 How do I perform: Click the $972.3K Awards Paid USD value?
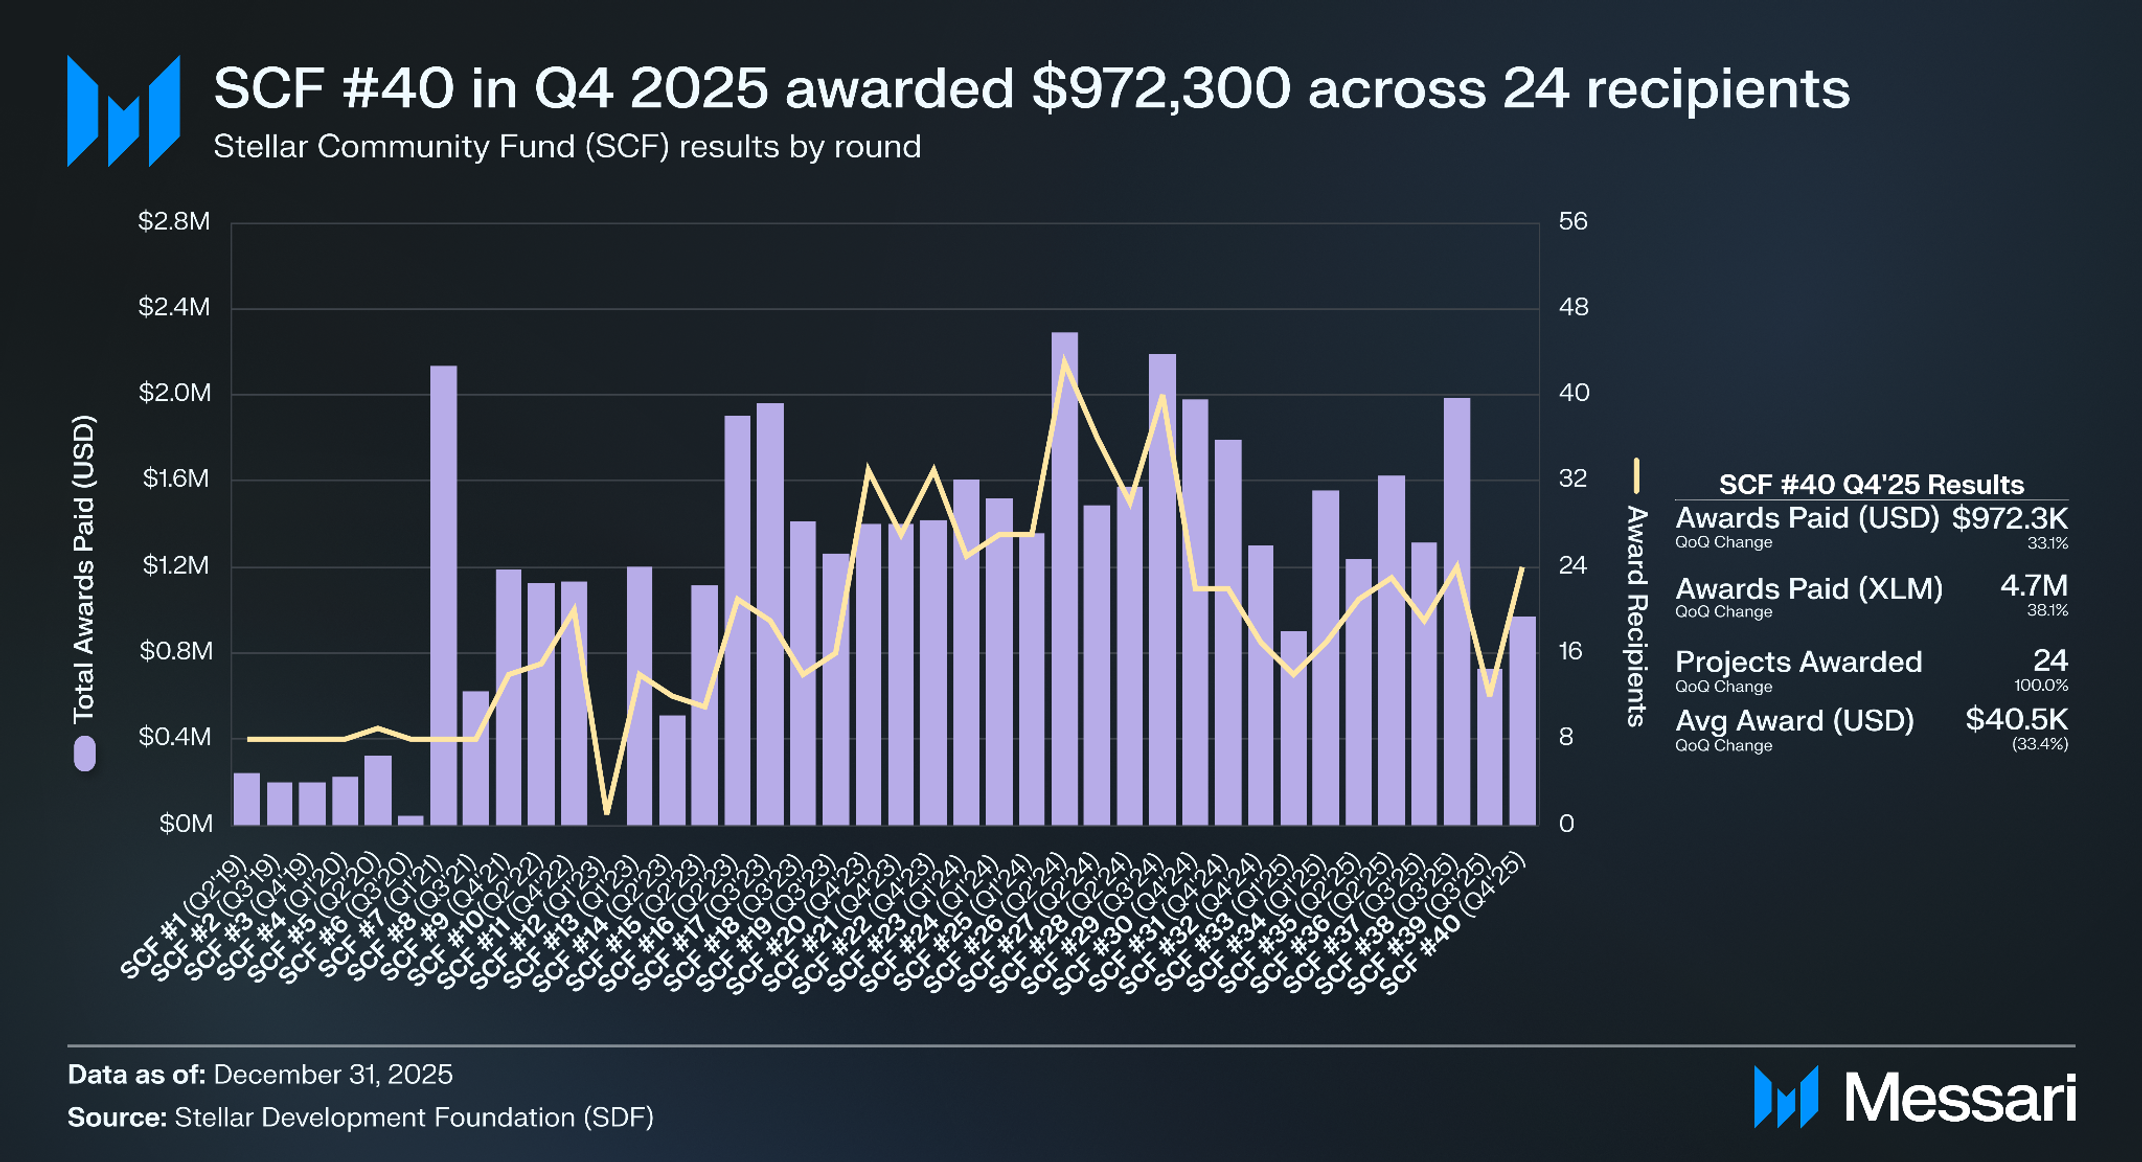click(2009, 518)
